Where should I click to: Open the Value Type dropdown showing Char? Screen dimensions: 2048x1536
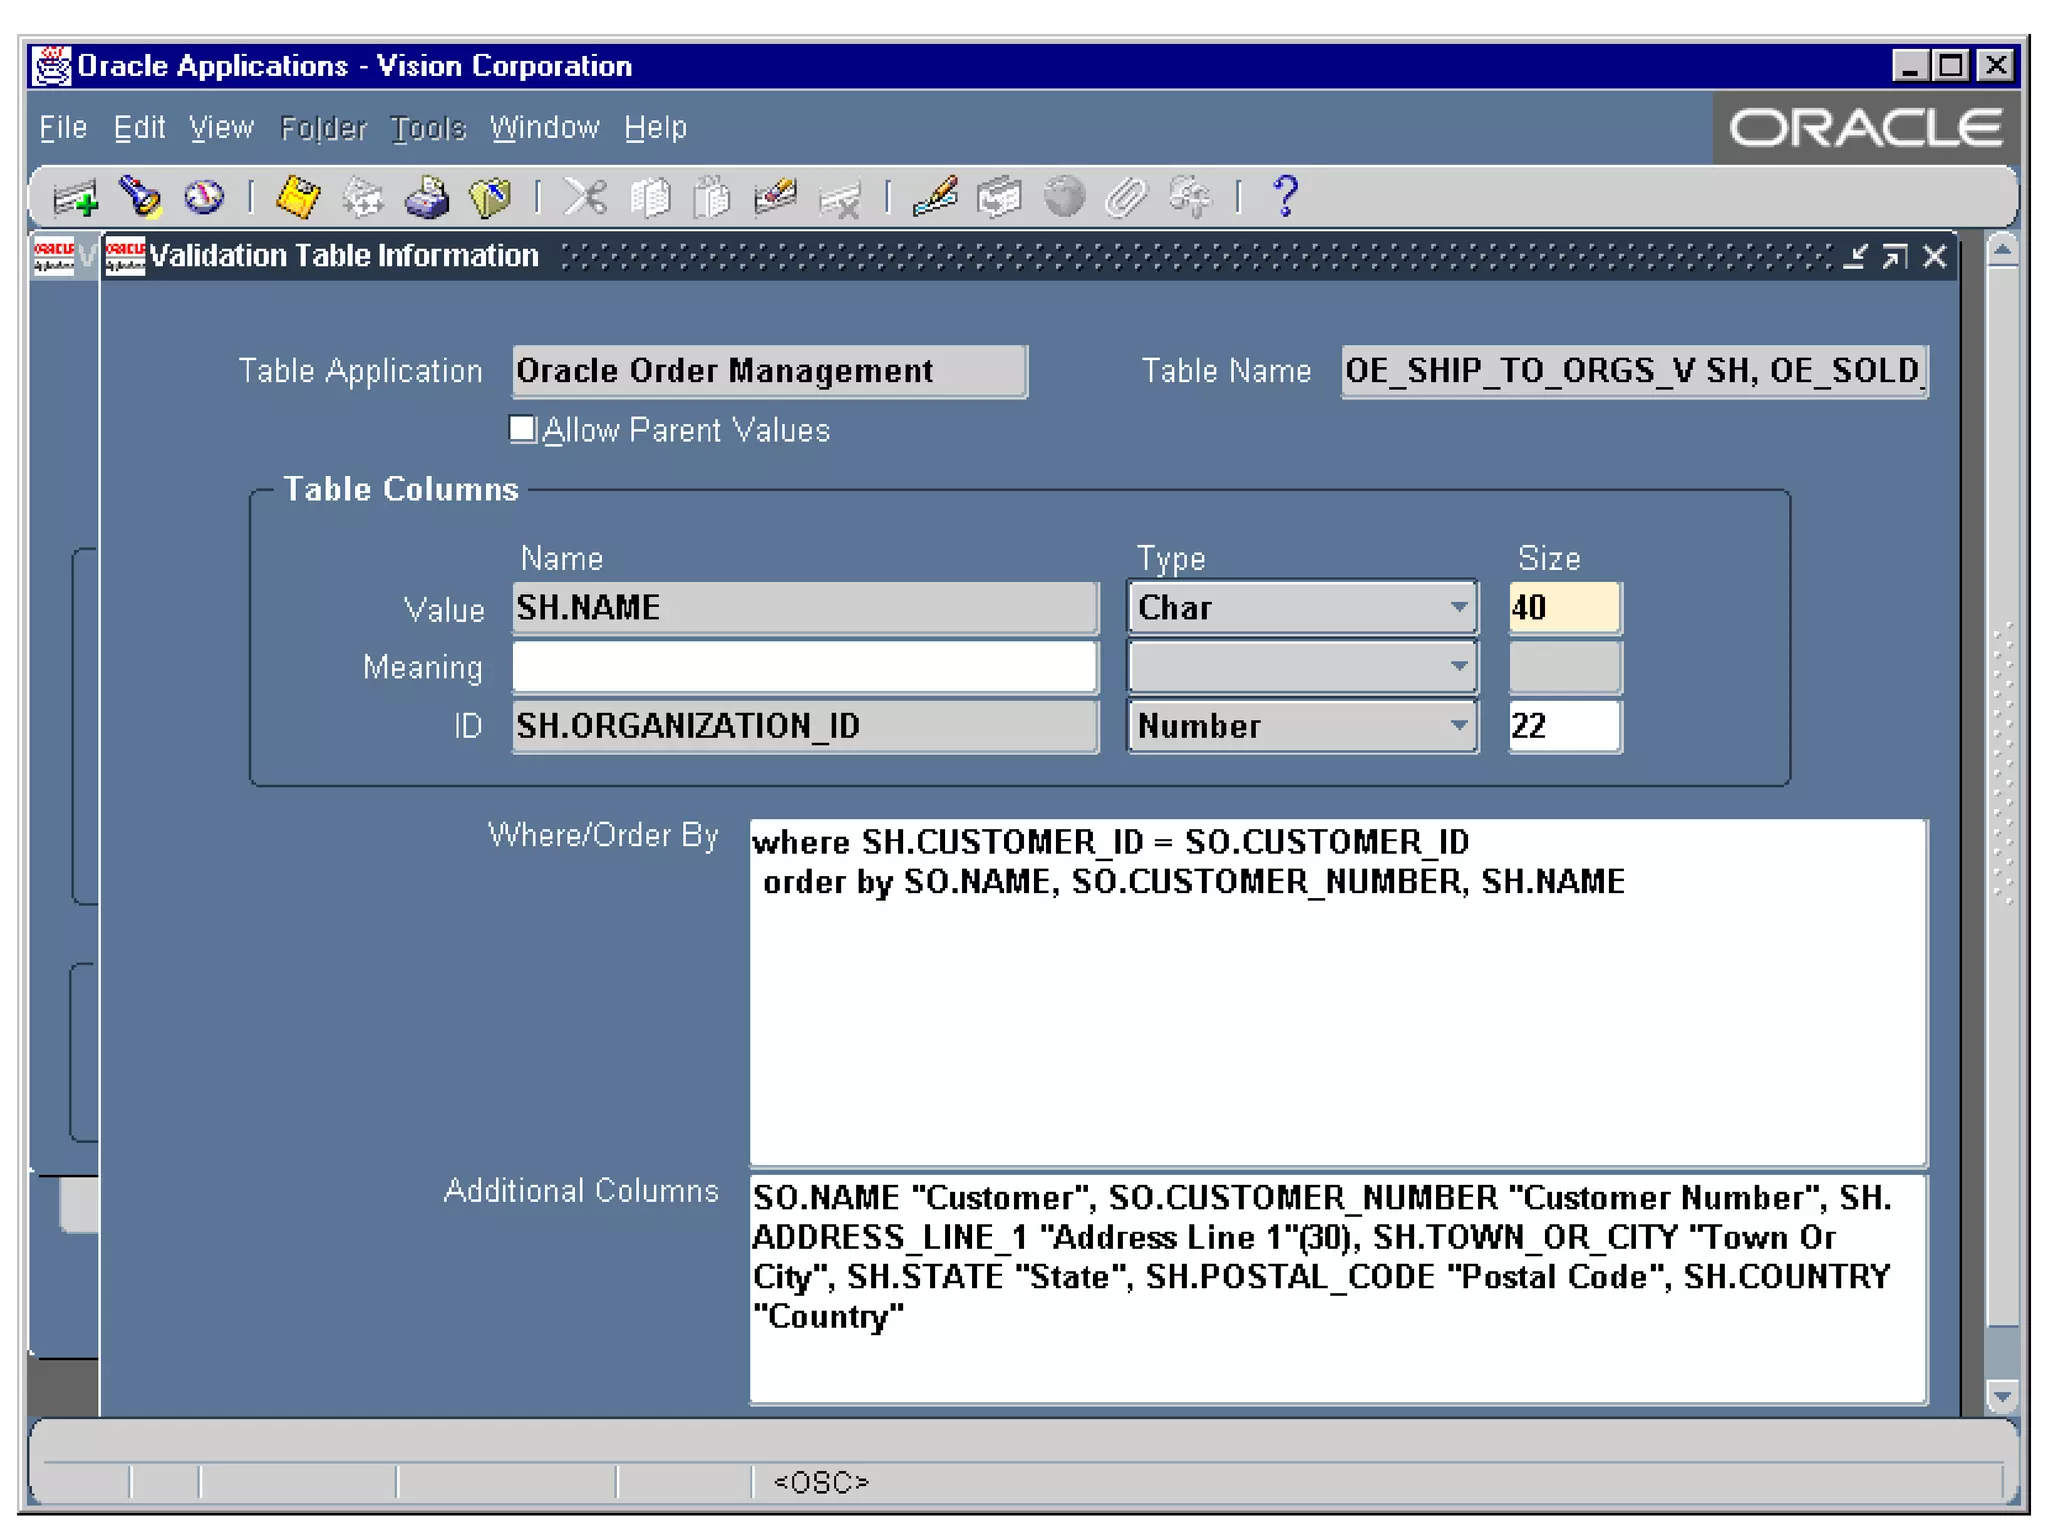coord(1458,607)
